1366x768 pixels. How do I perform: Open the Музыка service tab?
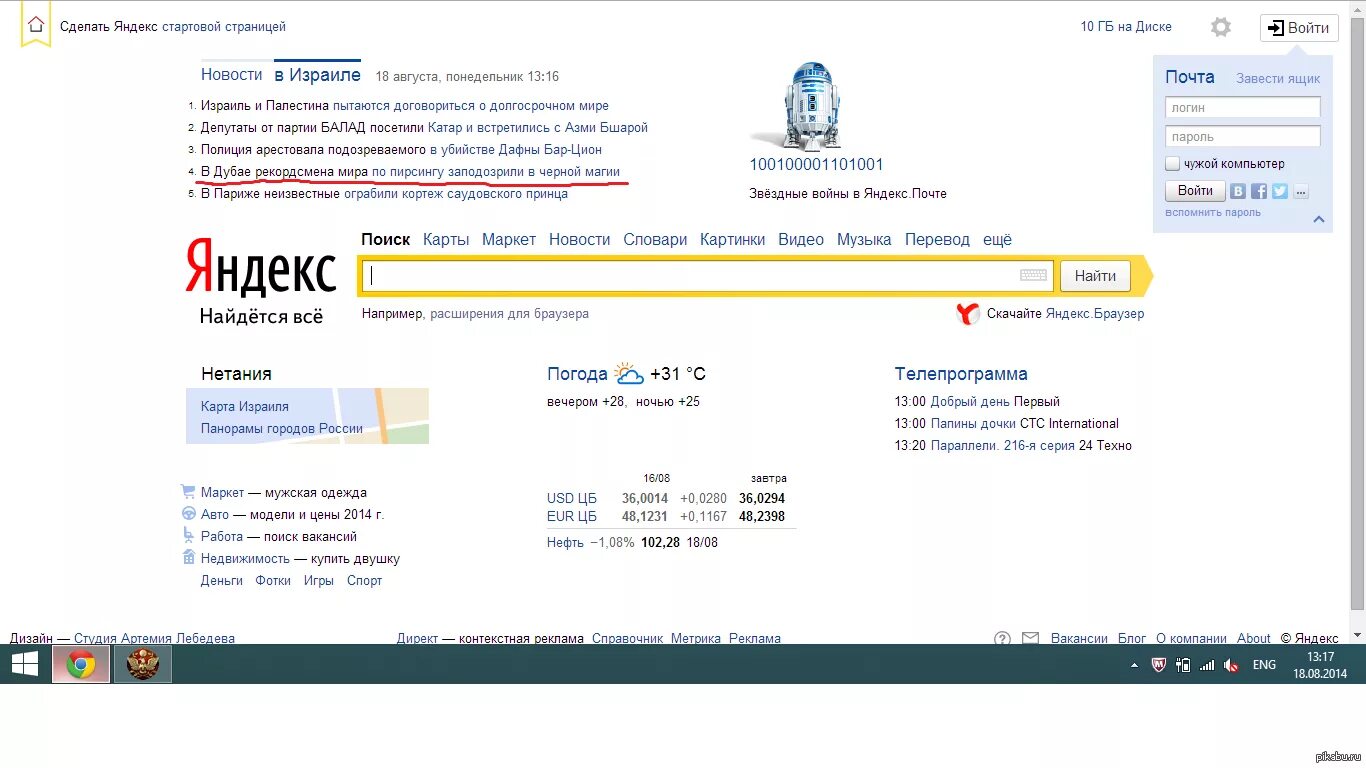[864, 240]
